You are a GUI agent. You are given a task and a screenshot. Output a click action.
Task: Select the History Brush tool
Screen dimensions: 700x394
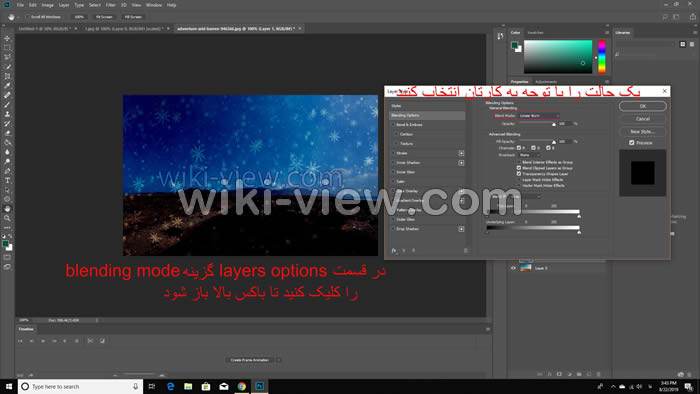[x=7, y=124]
